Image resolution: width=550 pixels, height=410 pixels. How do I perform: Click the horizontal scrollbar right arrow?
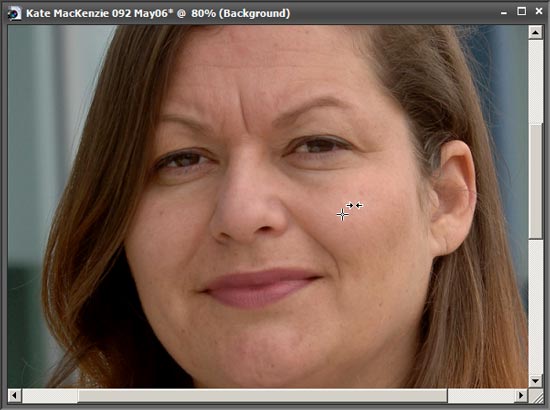(521, 395)
